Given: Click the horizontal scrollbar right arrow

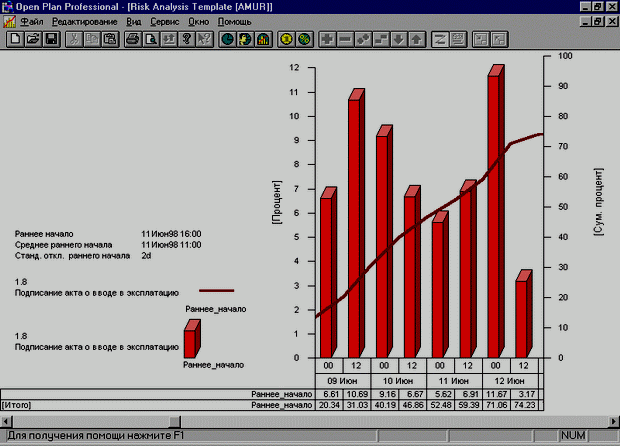Looking at the screenshot, I should click(614, 421).
